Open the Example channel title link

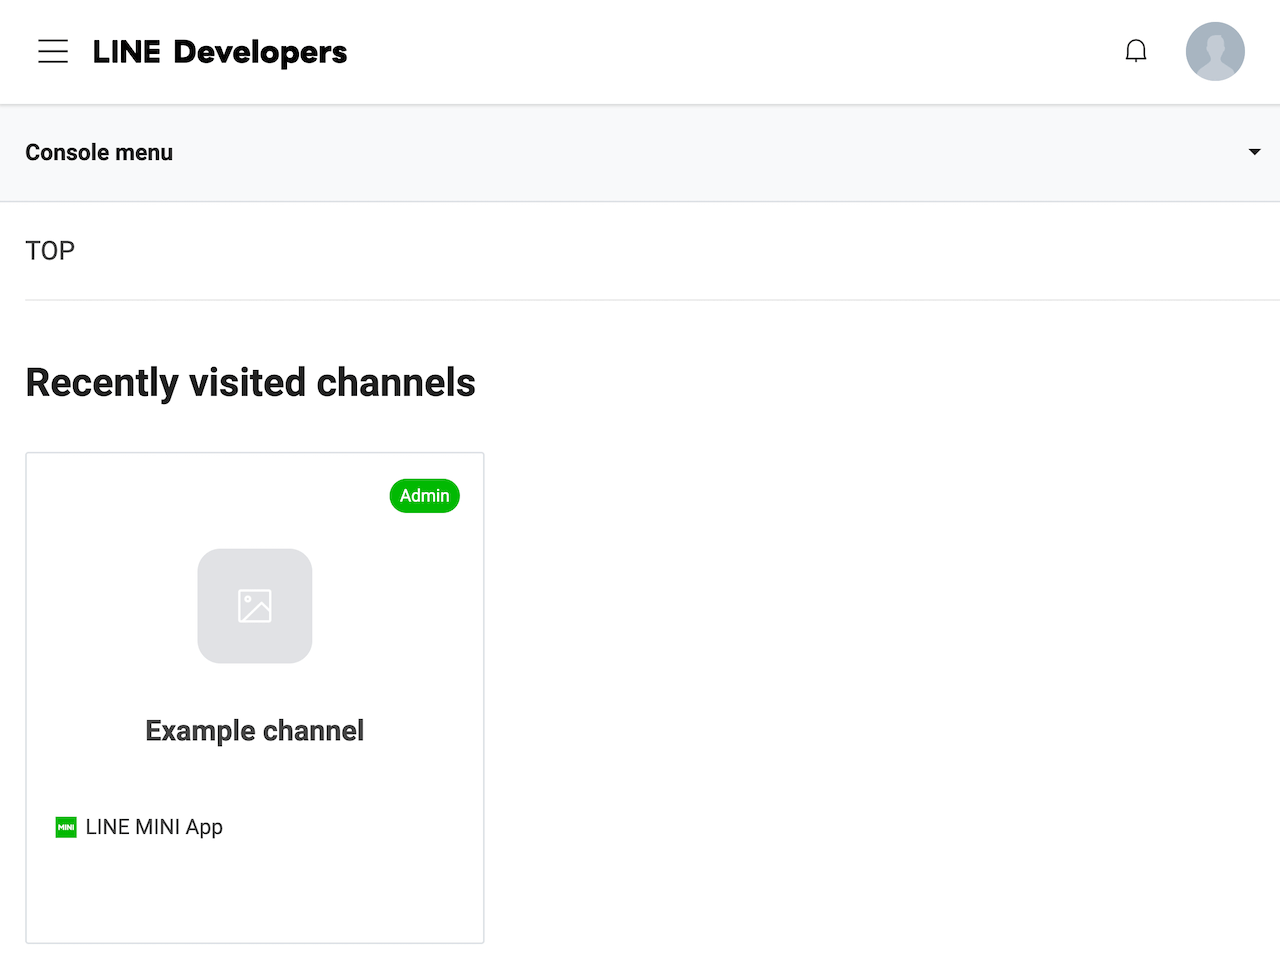click(254, 731)
